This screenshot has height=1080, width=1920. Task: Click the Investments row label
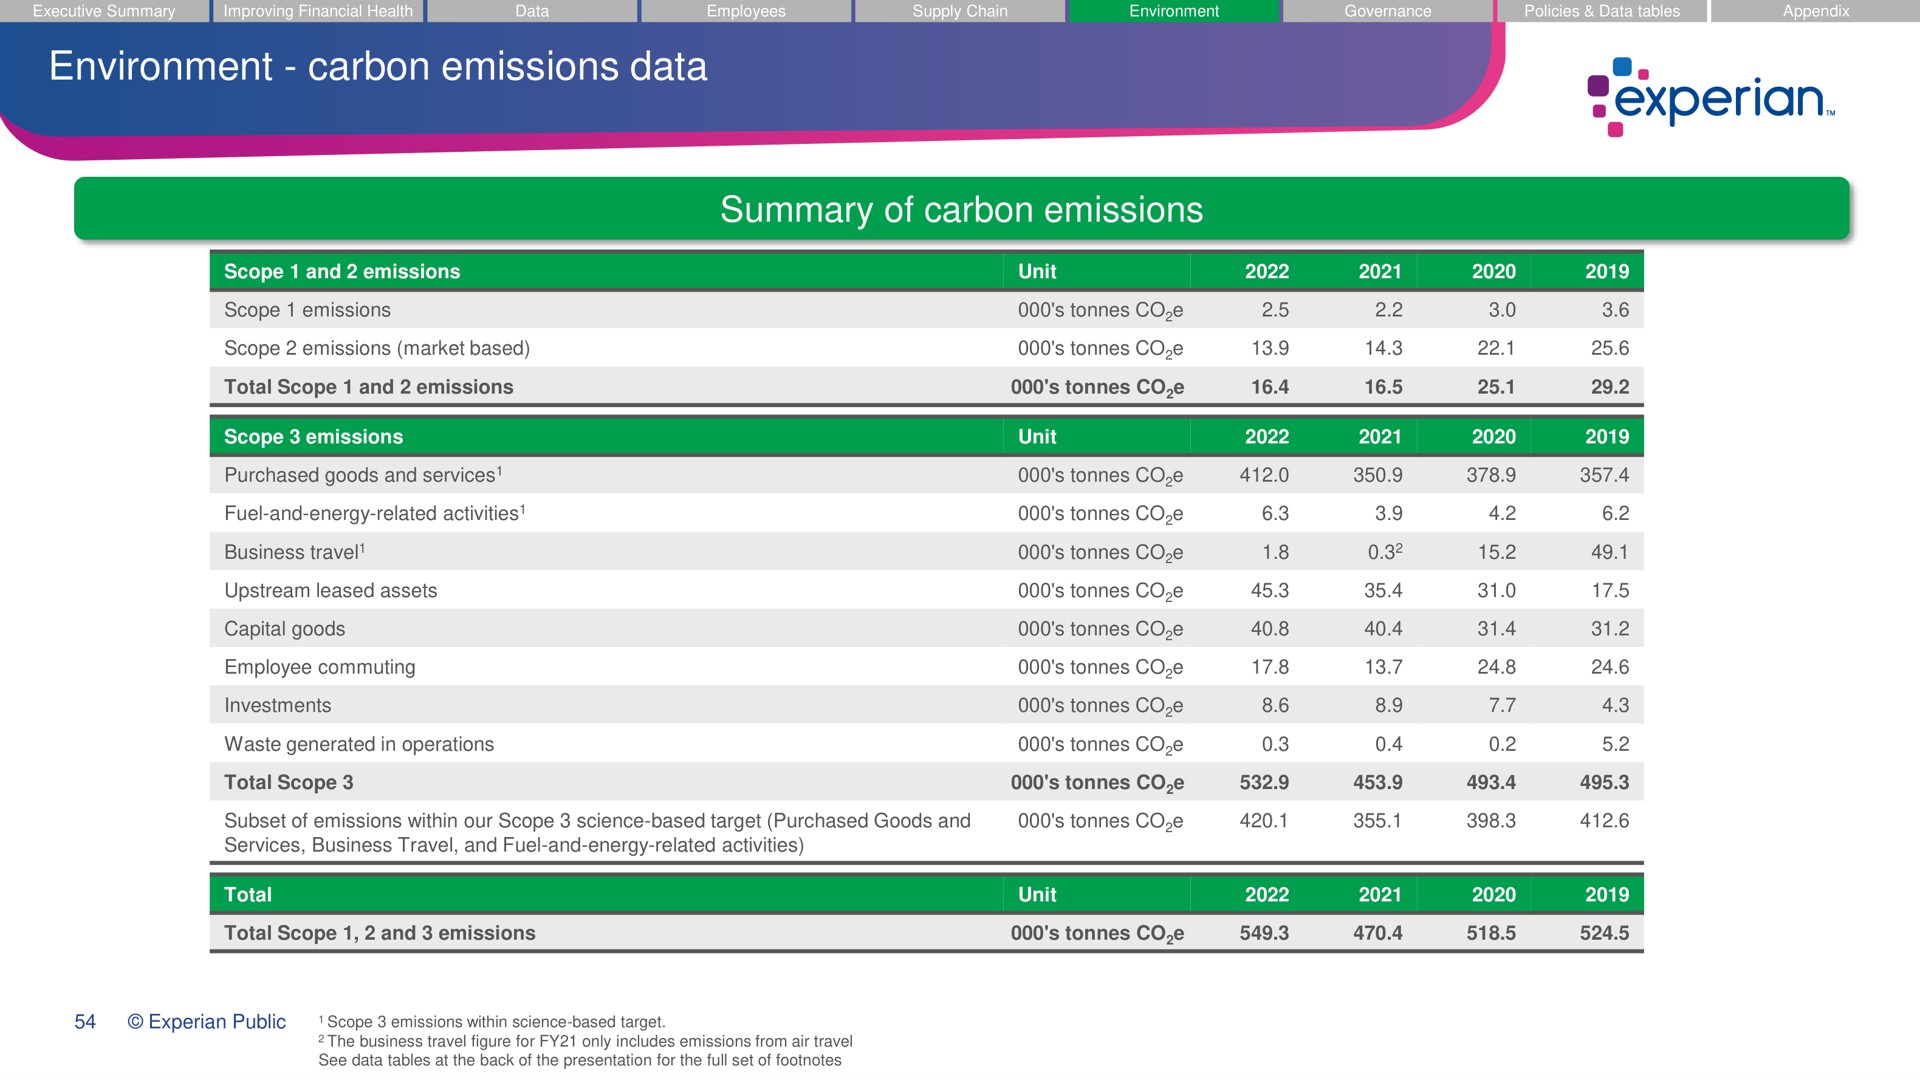277,706
